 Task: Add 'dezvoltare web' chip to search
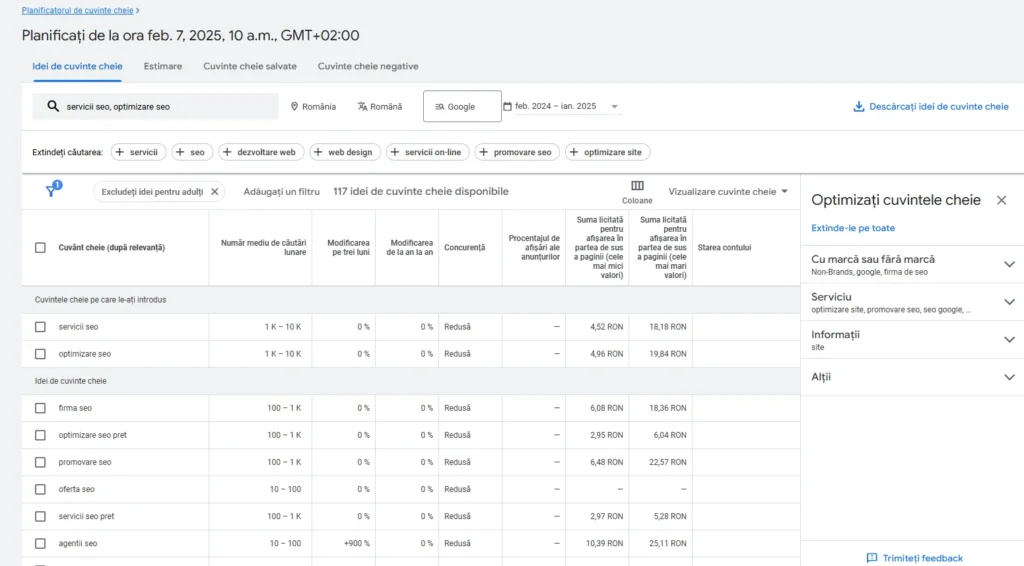[261, 152]
